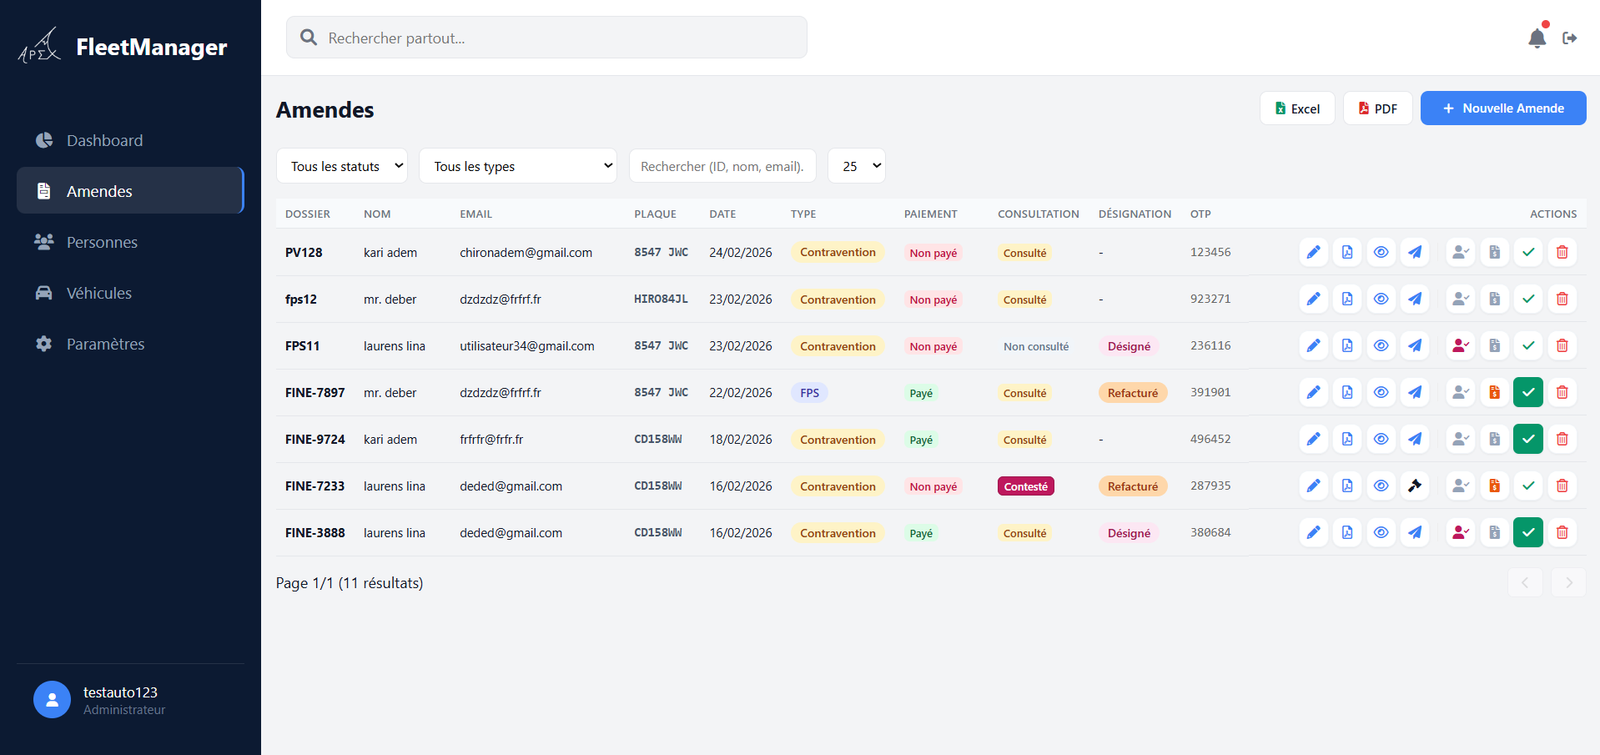1600x755 pixels.
Task: Focus the 'Rechercher (ID, nom, email)' field
Action: [723, 166]
